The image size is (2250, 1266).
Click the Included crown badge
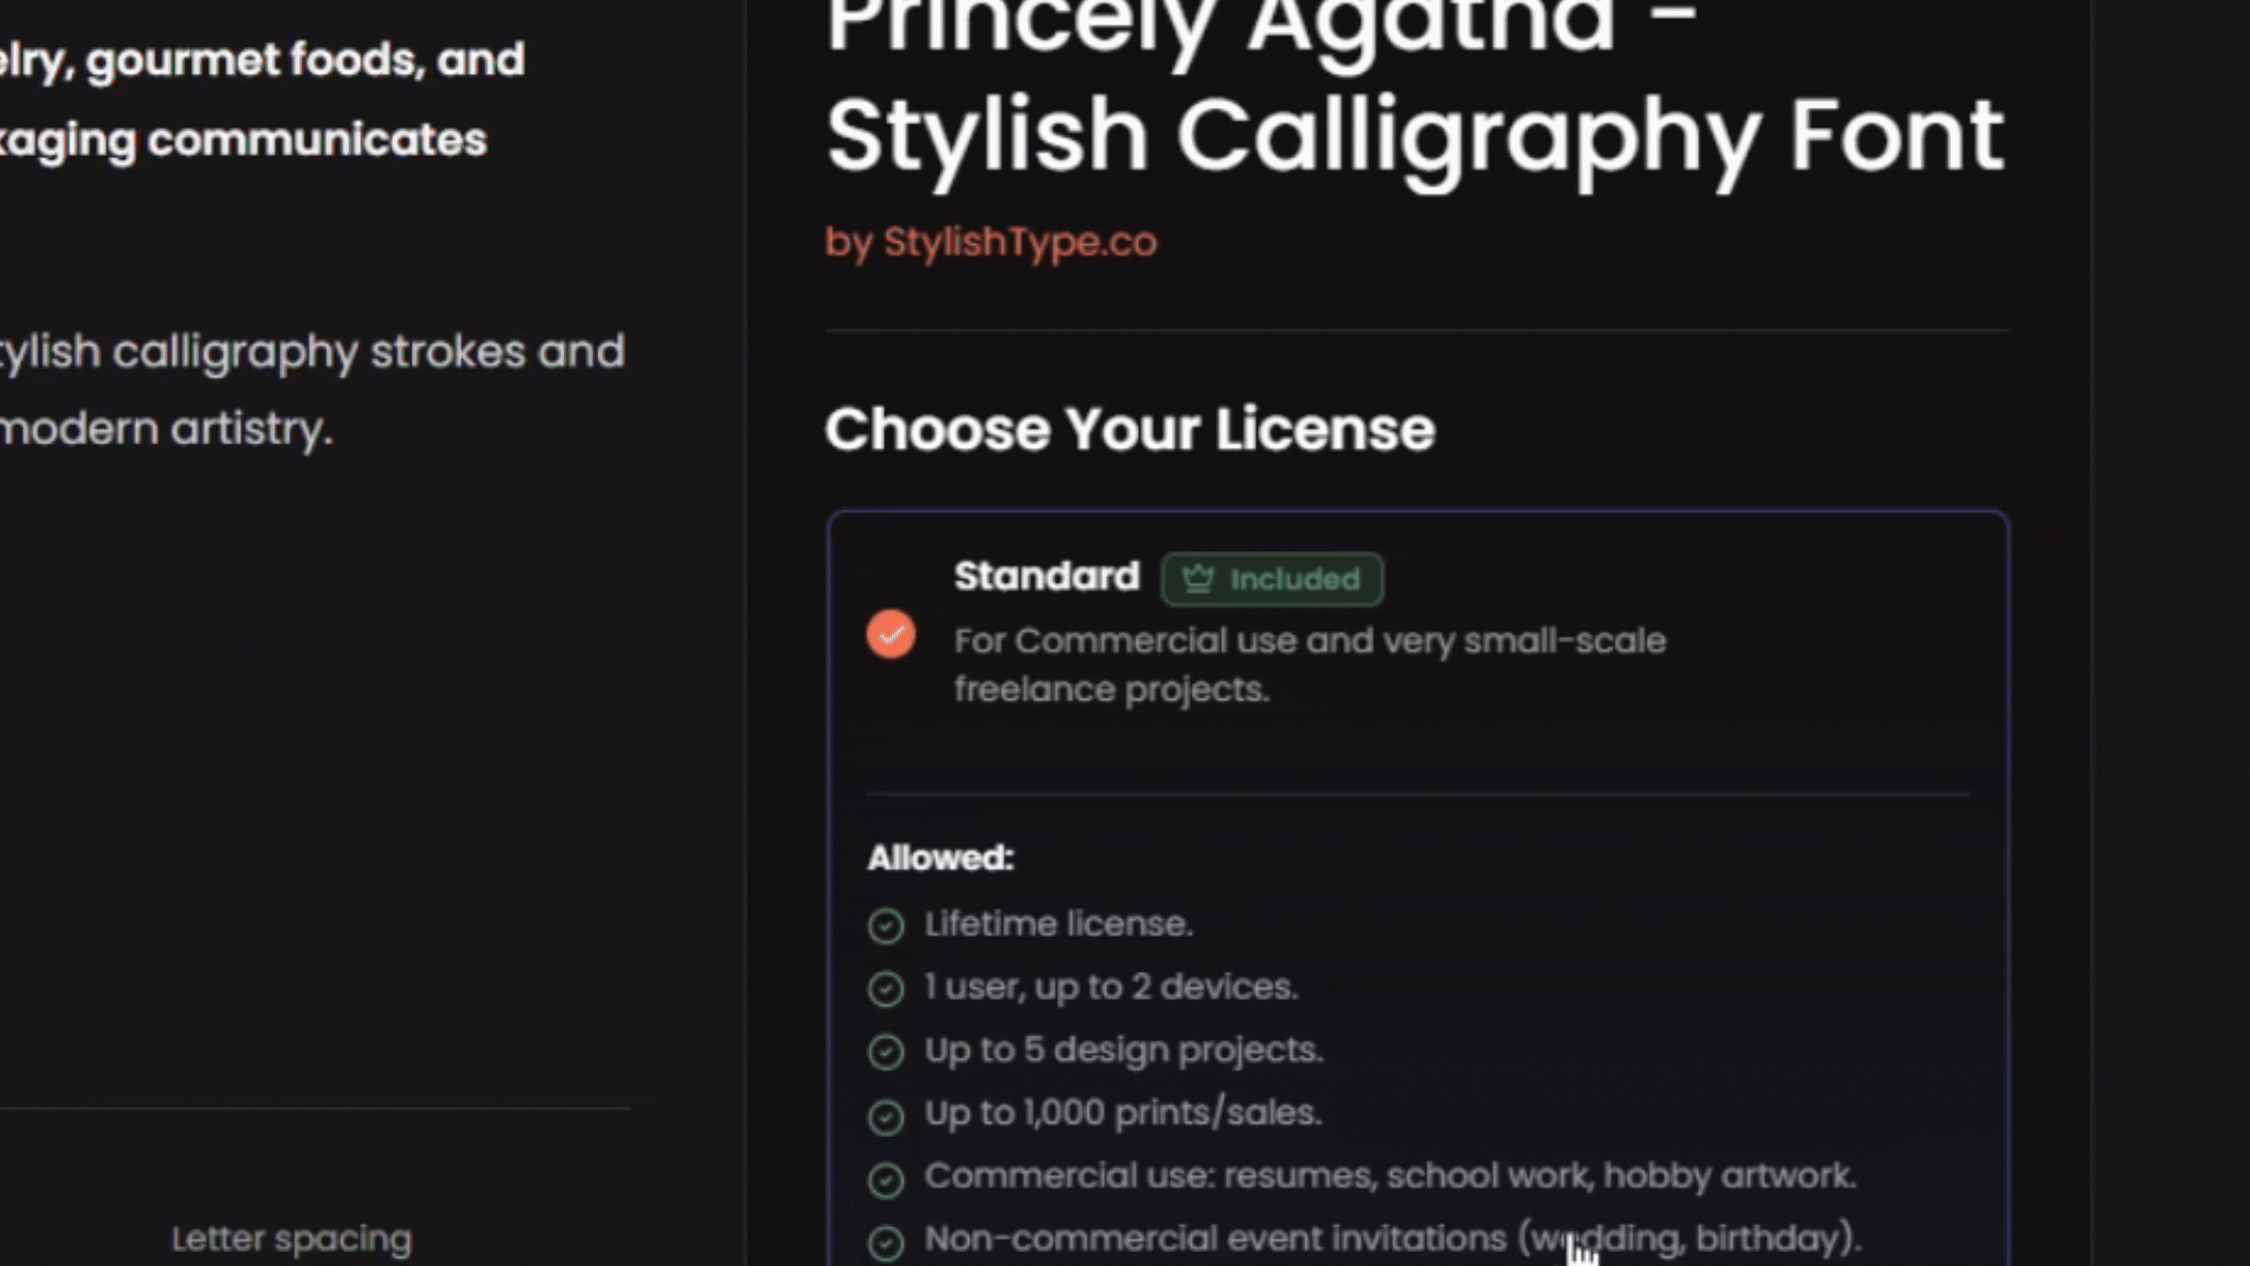click(1272, 579)
